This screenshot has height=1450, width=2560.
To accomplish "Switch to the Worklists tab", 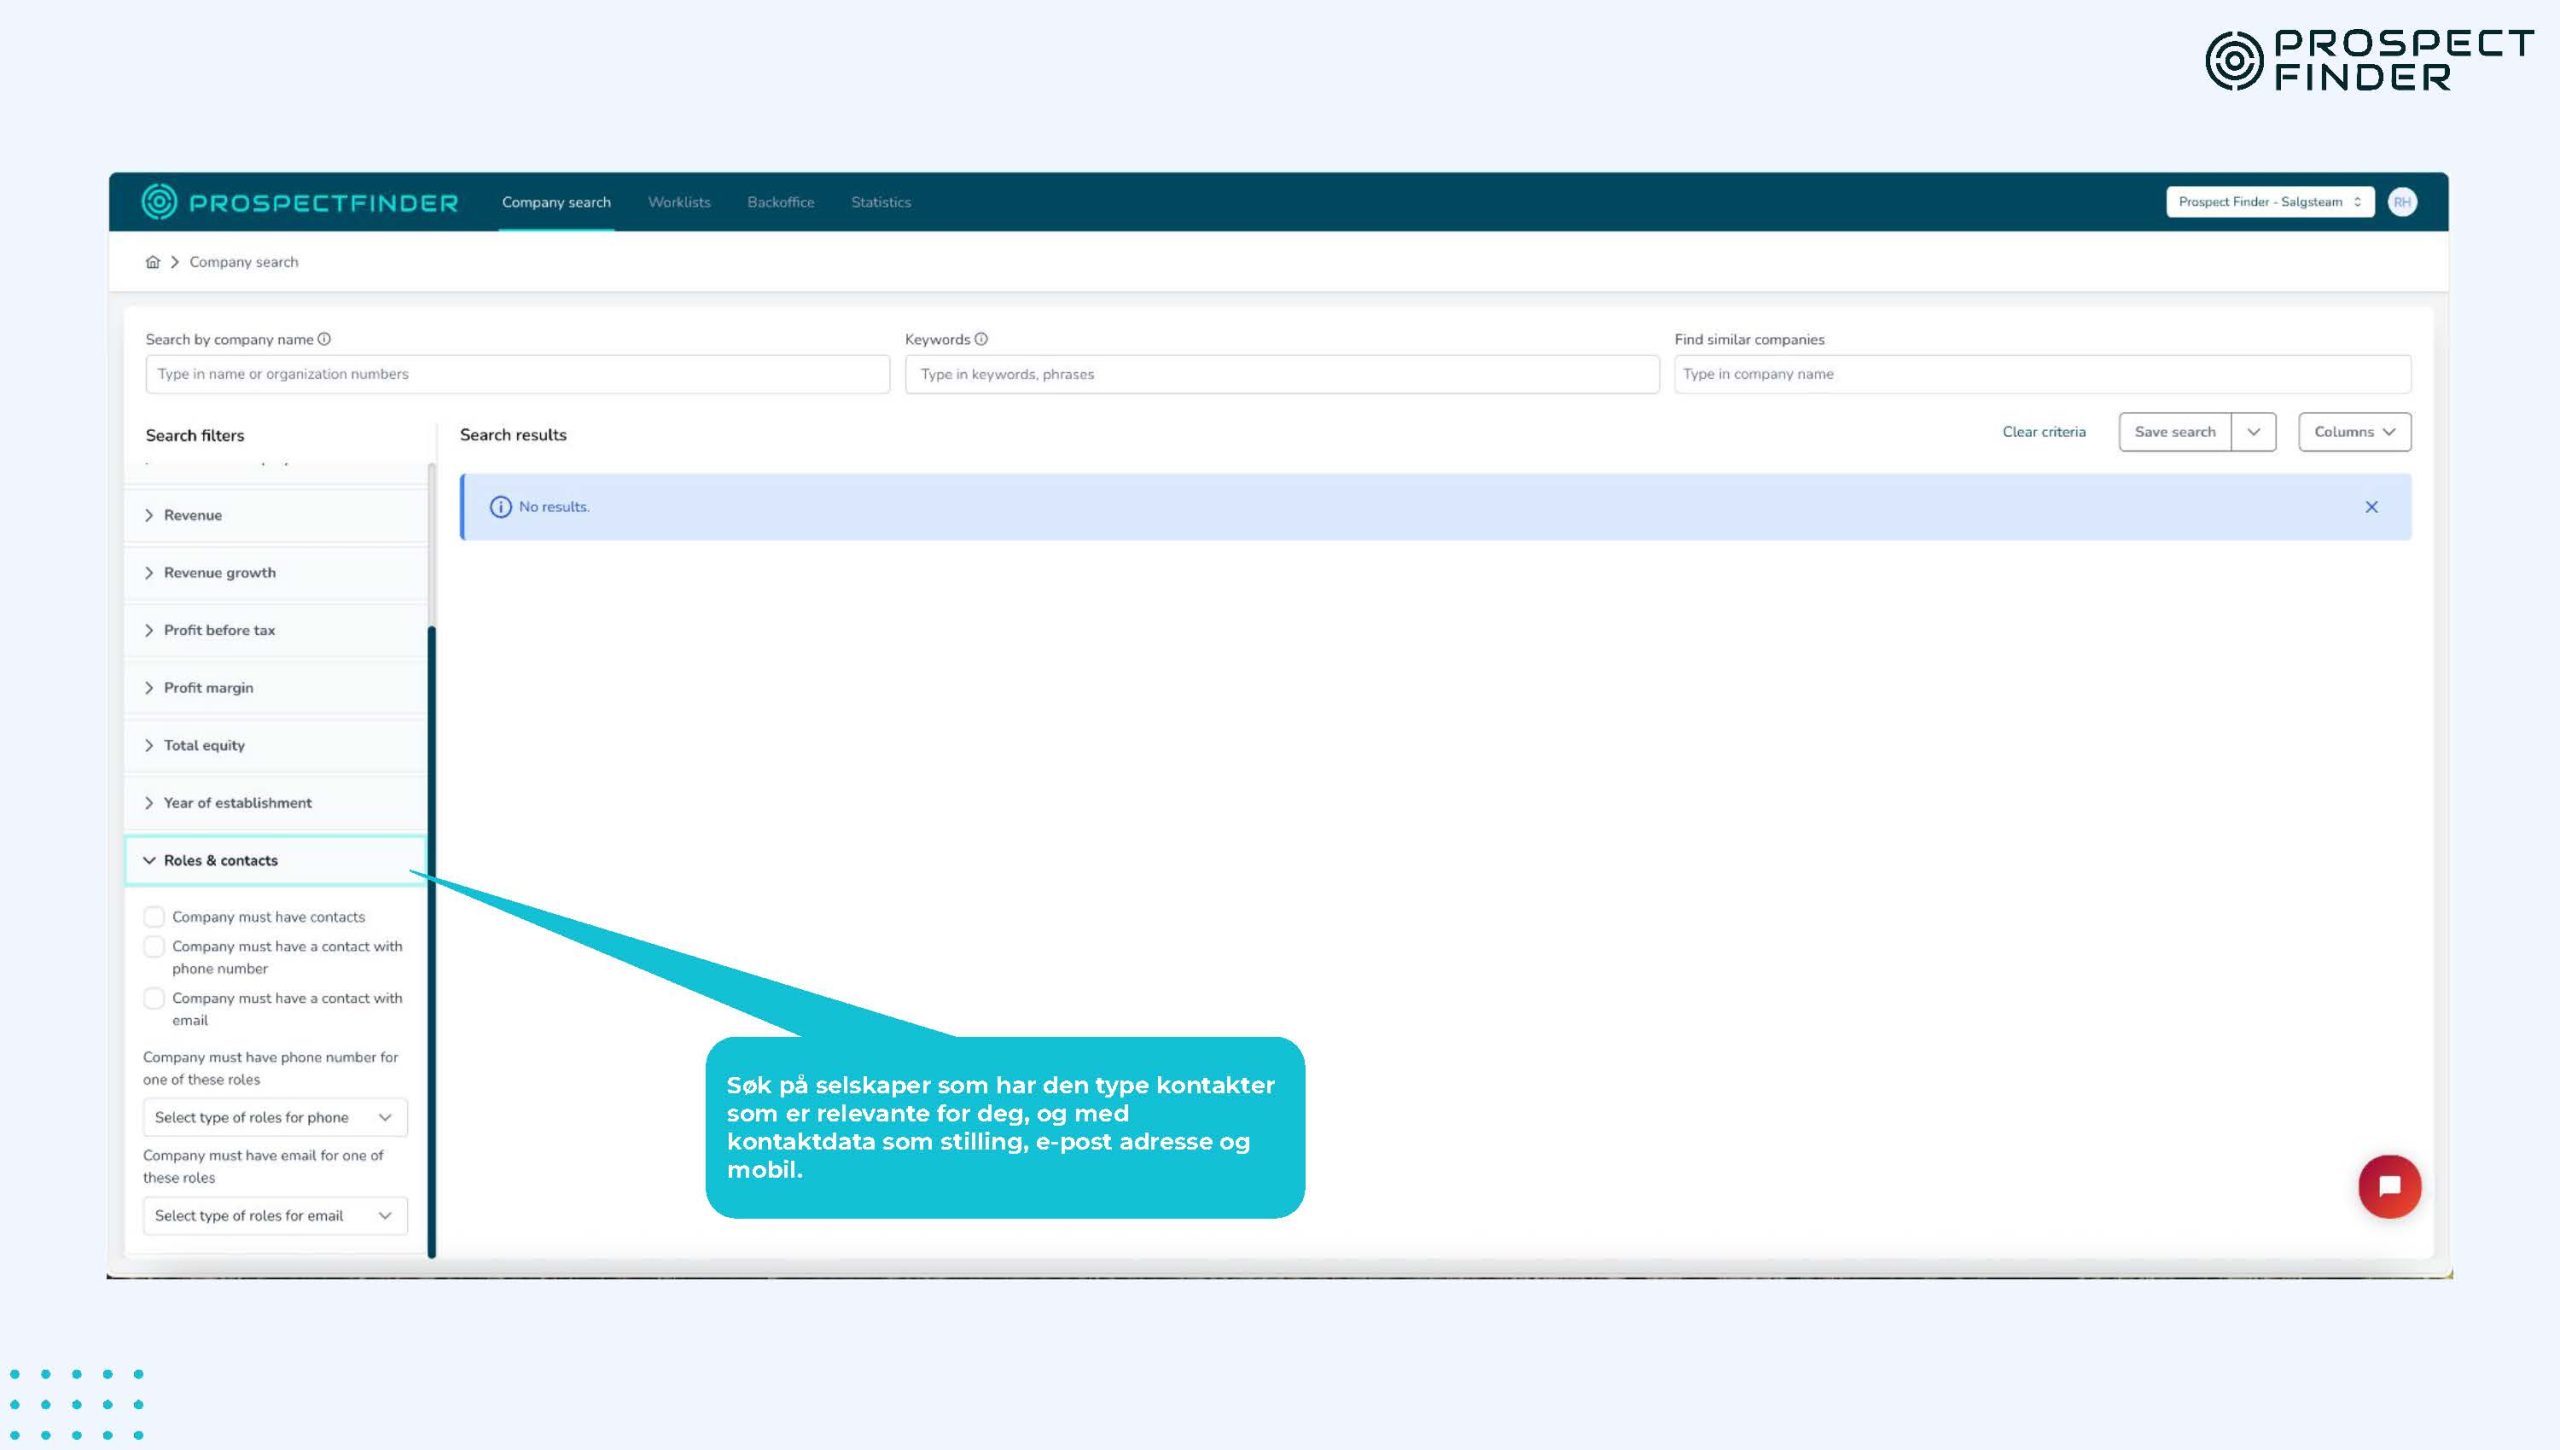I will click(679, 202).
